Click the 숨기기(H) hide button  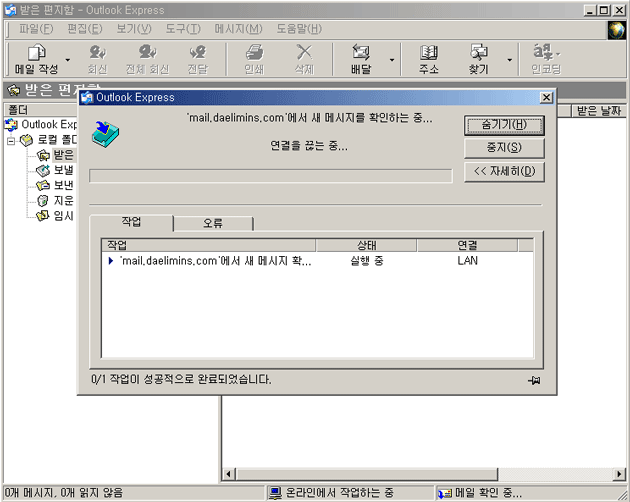(x=504, y=125)
